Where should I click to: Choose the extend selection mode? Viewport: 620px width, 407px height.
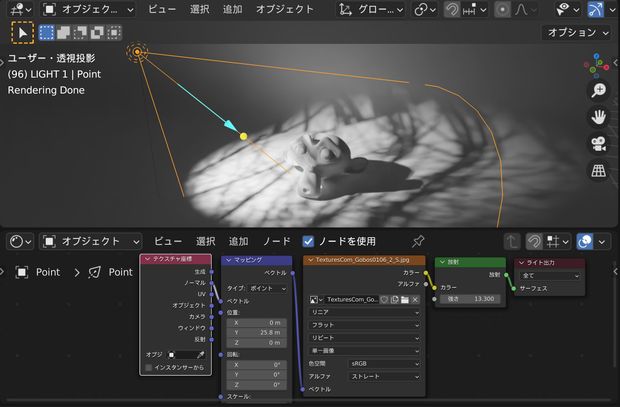[x=64, y=32]
